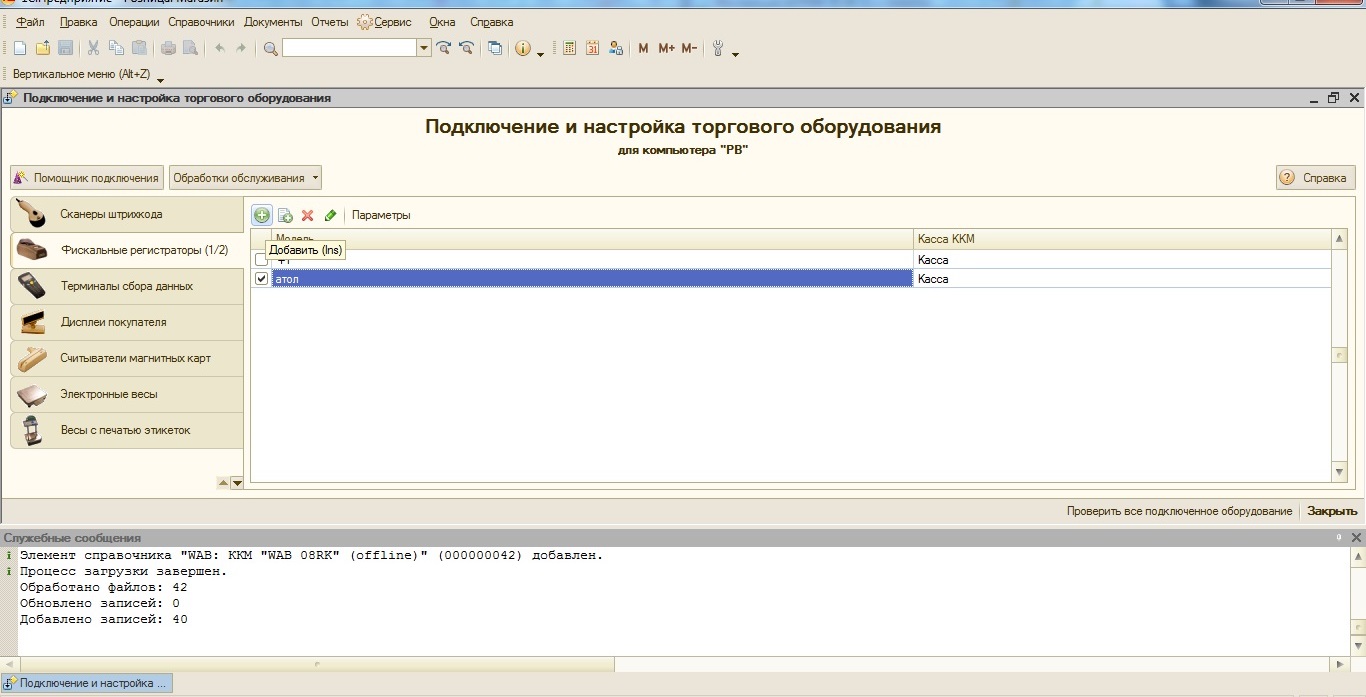
Task: Click in the toolbar search input field
Action: pos(349,48)
